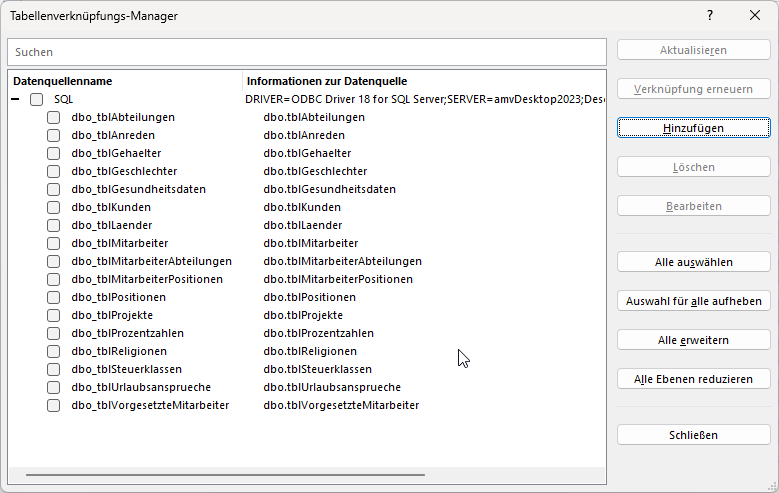Close dialog using Schließen button
The width and height of the screenshot is (779, 493).
693,435
